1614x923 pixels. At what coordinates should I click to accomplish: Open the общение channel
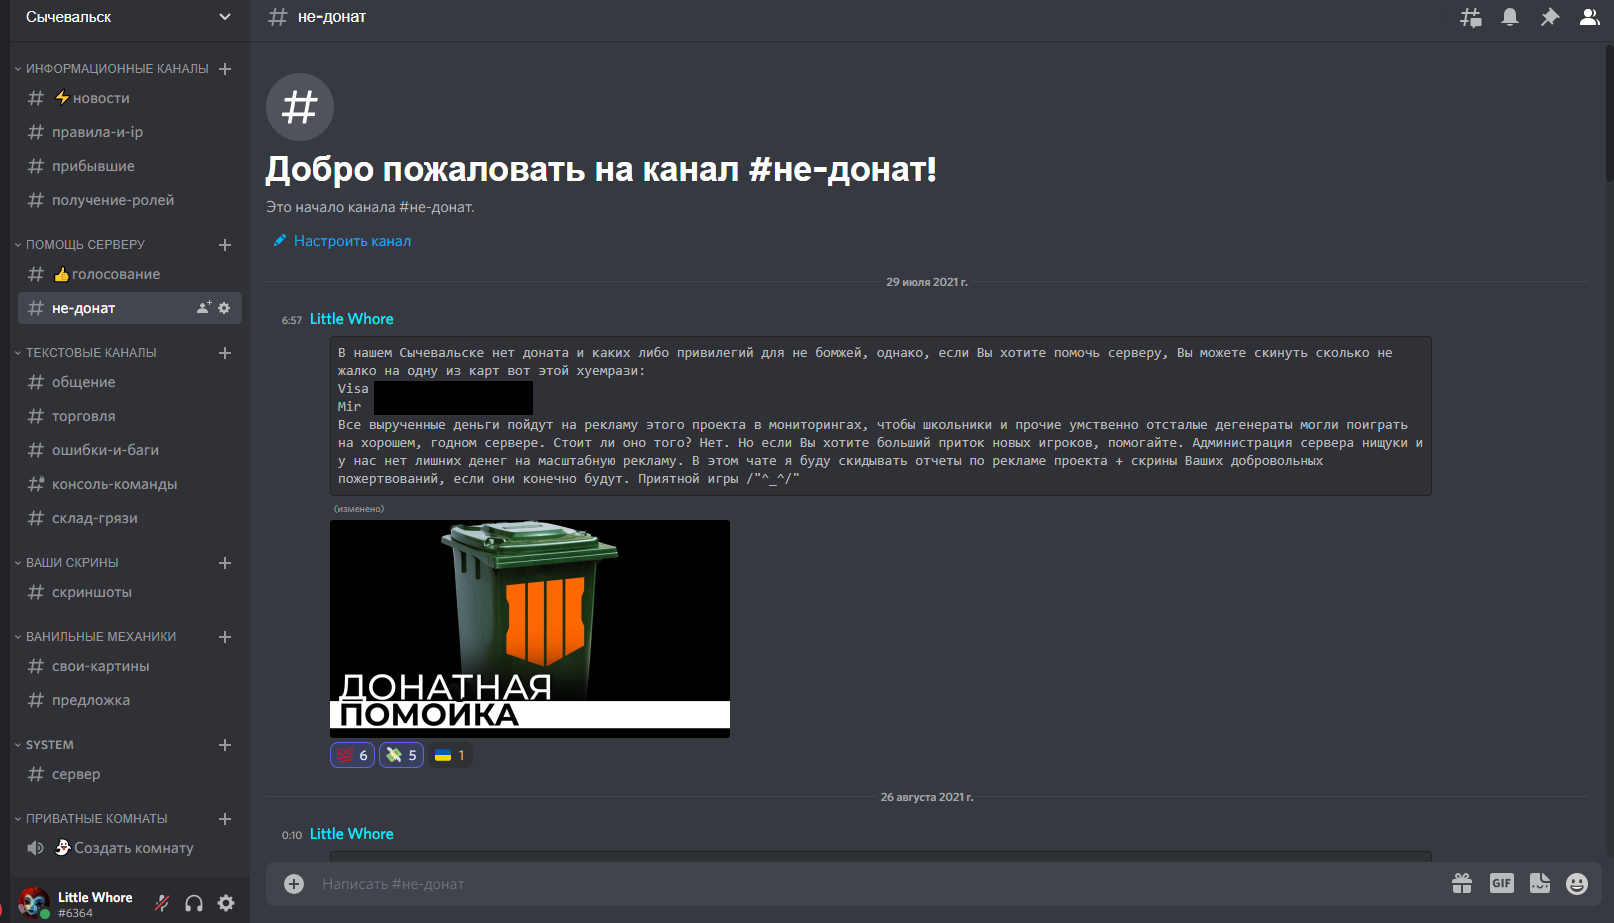(x=130, y=382)
